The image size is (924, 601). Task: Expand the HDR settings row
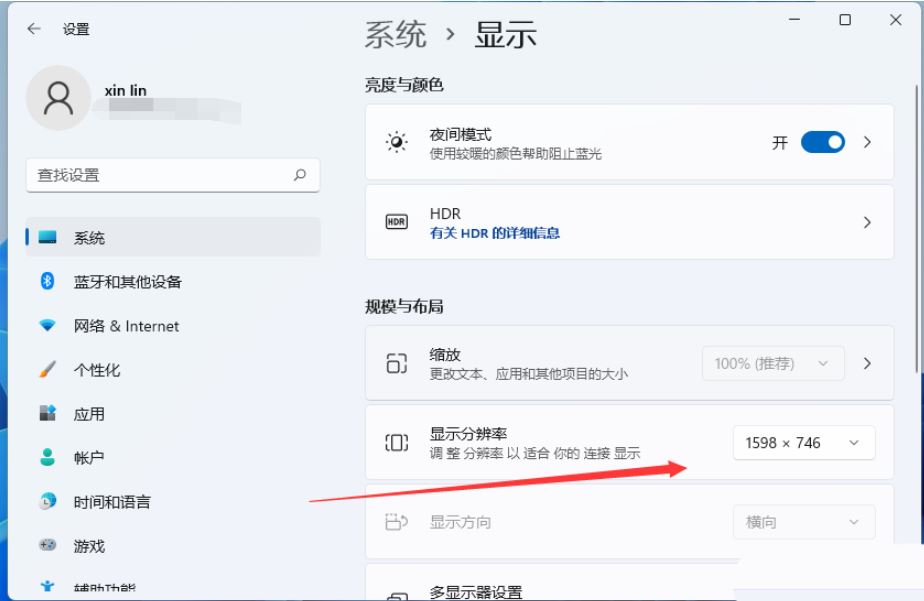(x=866, y=222)
